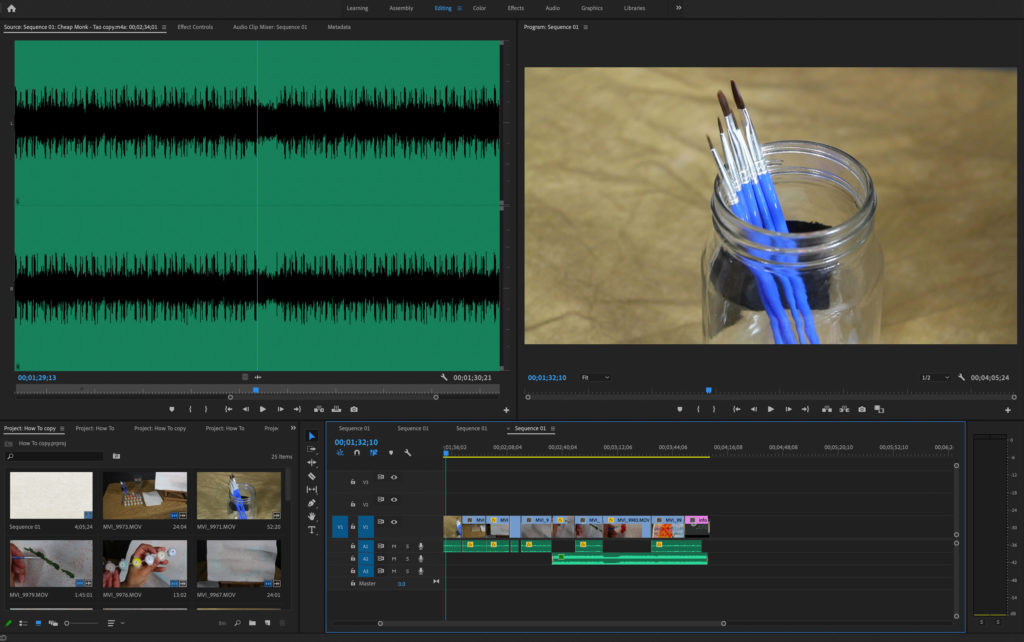Screen dimensions: 1024x642
Task: Enable voice-over record on A3
Action: click(x=421, y=571)
